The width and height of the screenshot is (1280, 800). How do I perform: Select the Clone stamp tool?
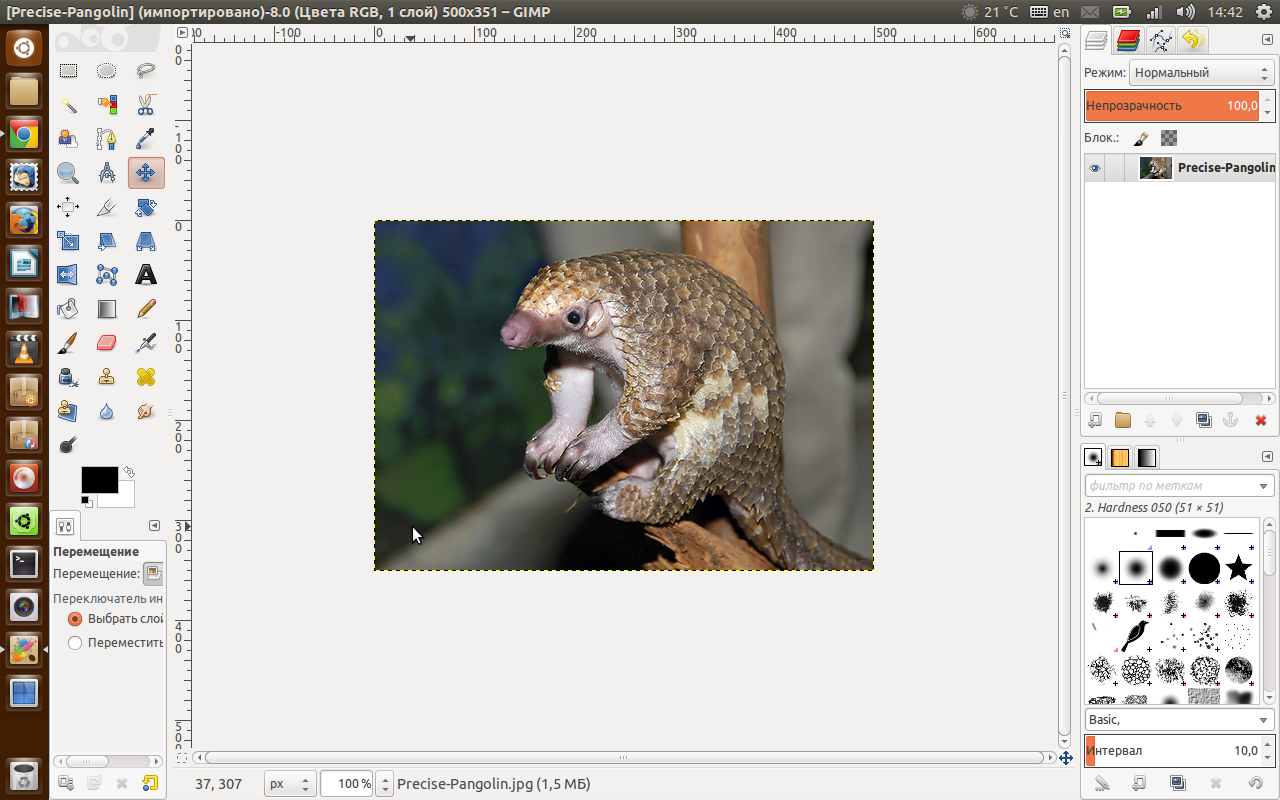[x=107, y=377]
